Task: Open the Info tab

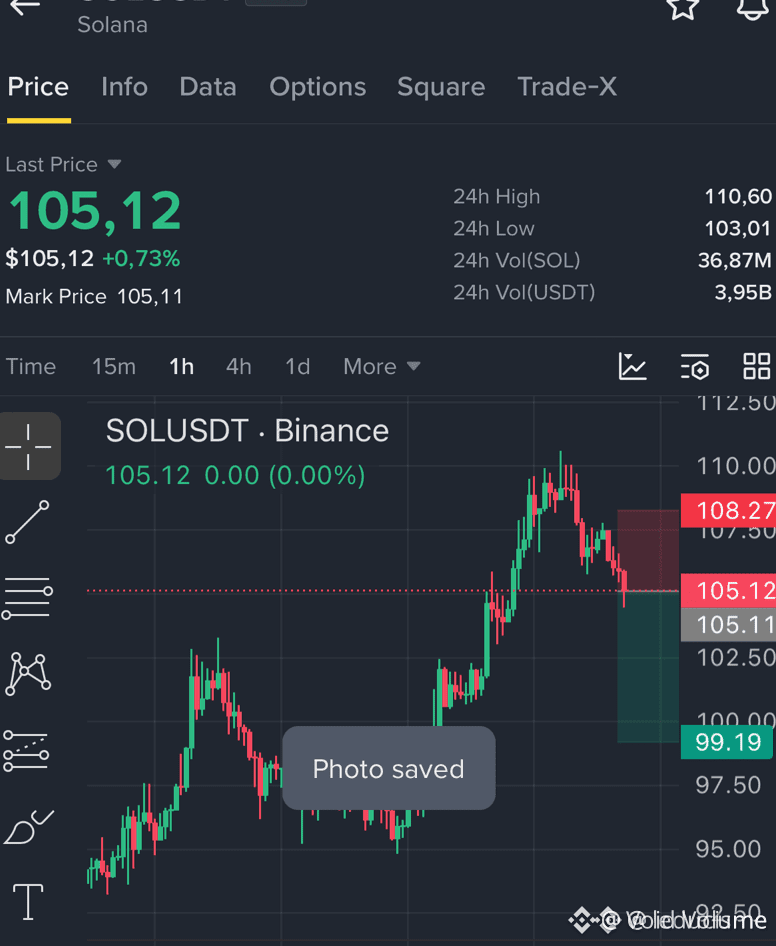Action: coord(124,87)
